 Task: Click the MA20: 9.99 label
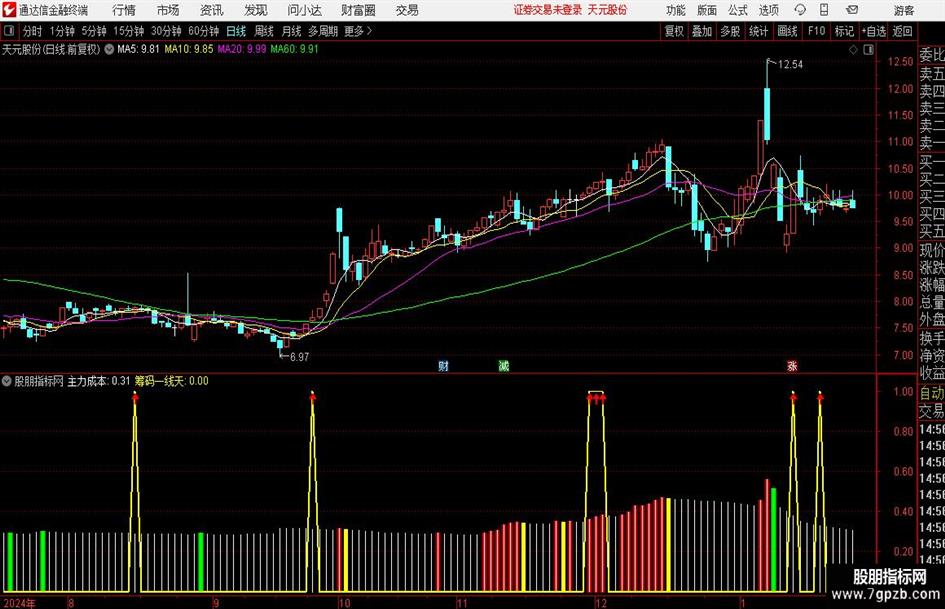(x=242, y=49)
